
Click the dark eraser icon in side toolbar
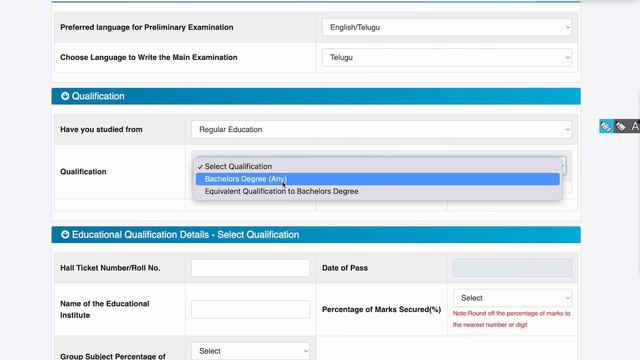click(x=621, y=127)
